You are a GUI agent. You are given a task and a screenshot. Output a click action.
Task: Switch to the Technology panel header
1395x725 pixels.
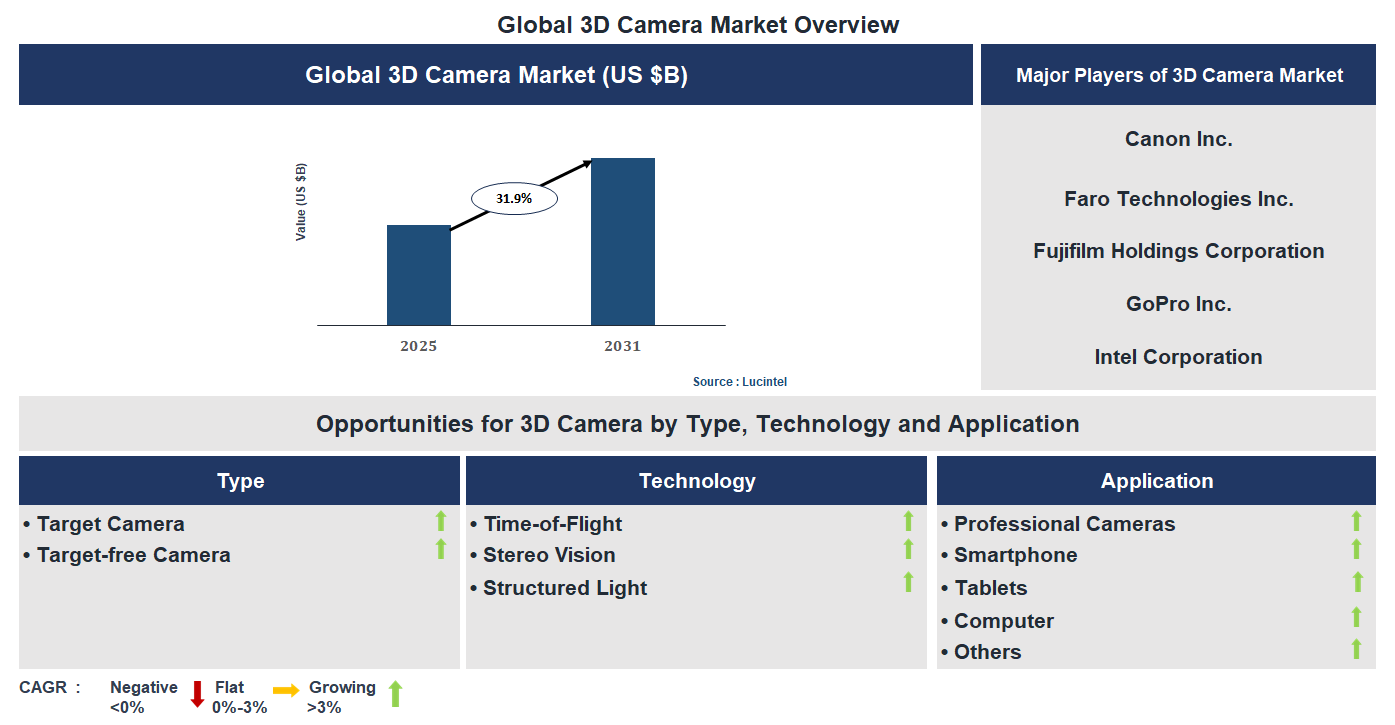pyautogui.click(x=698, y=480)
